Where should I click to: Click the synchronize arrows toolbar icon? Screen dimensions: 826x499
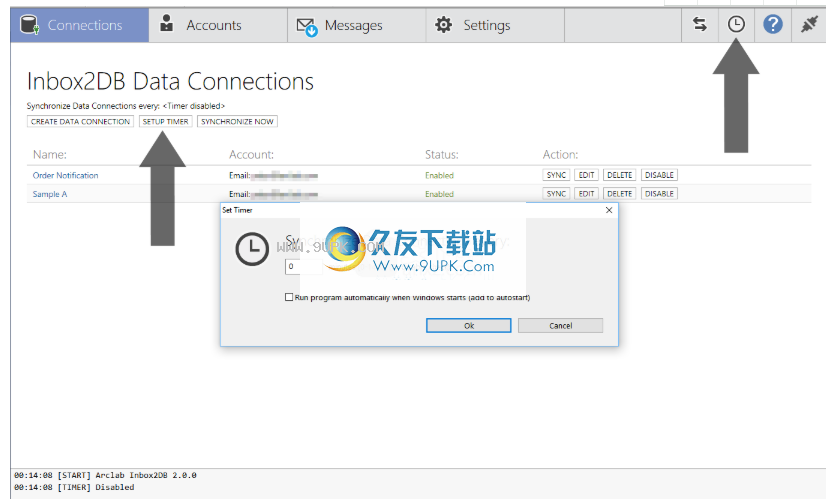[x=700, y=24]
